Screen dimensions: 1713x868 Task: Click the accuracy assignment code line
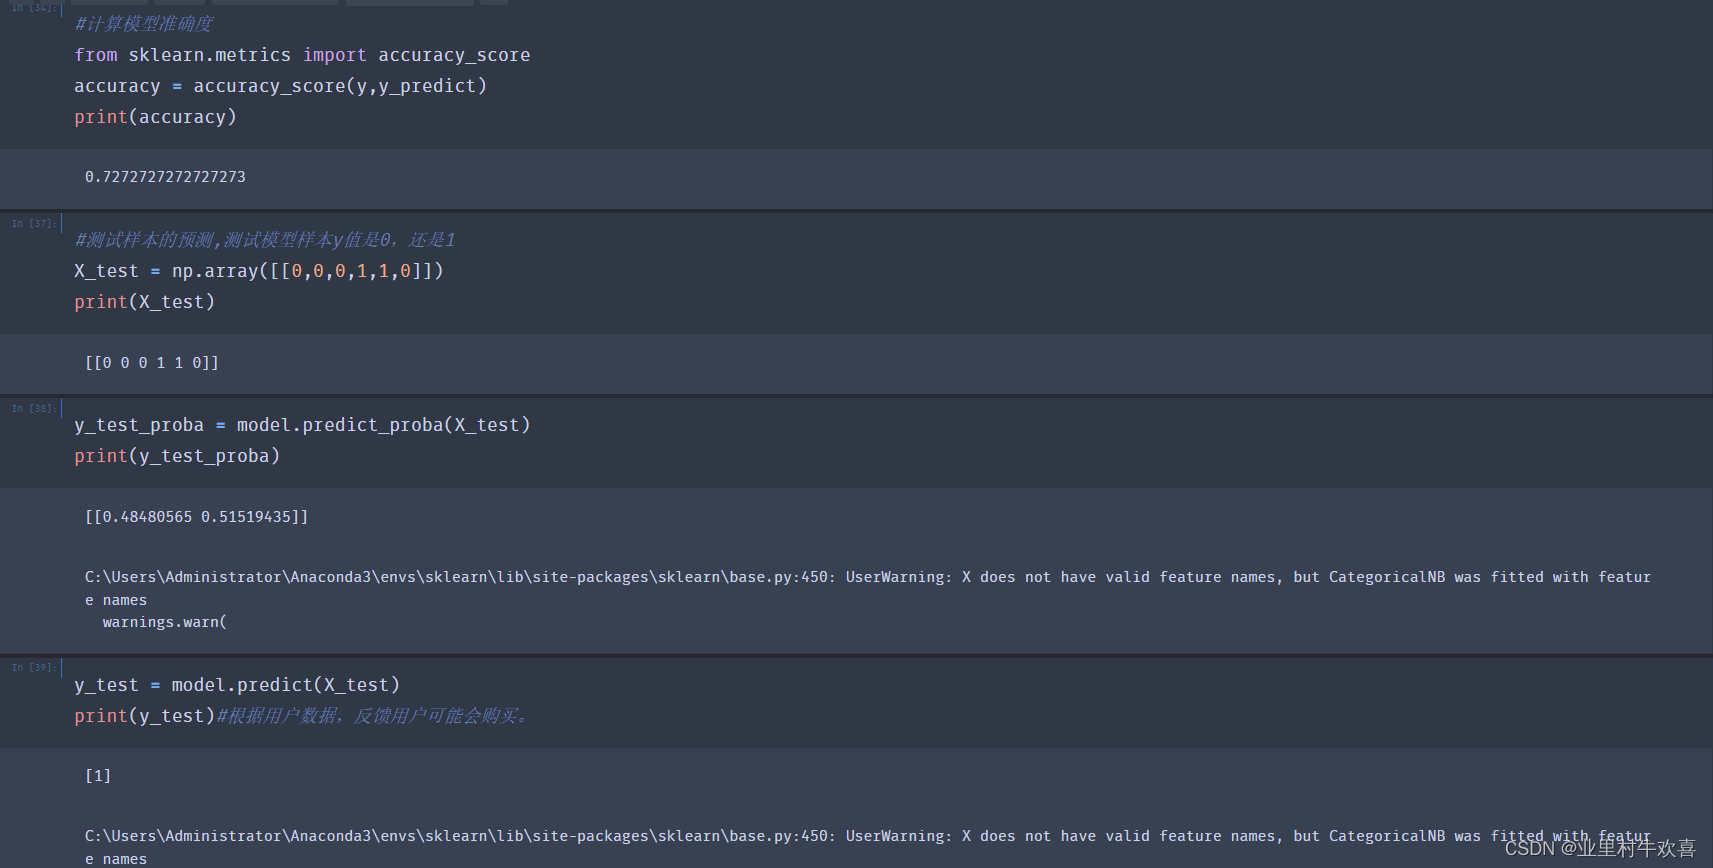pos(280,86)
